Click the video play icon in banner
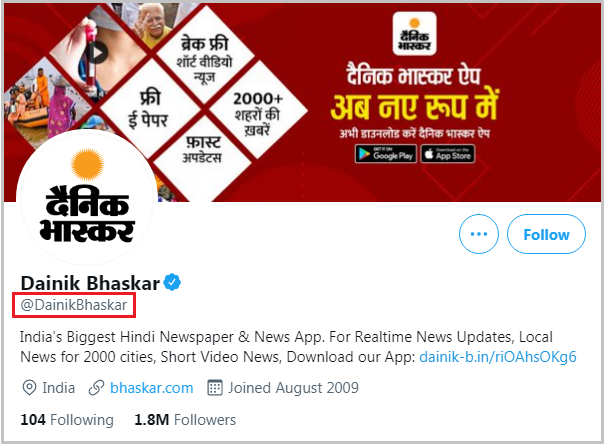This screenshot has width=605, height=444. click(96, 52)
